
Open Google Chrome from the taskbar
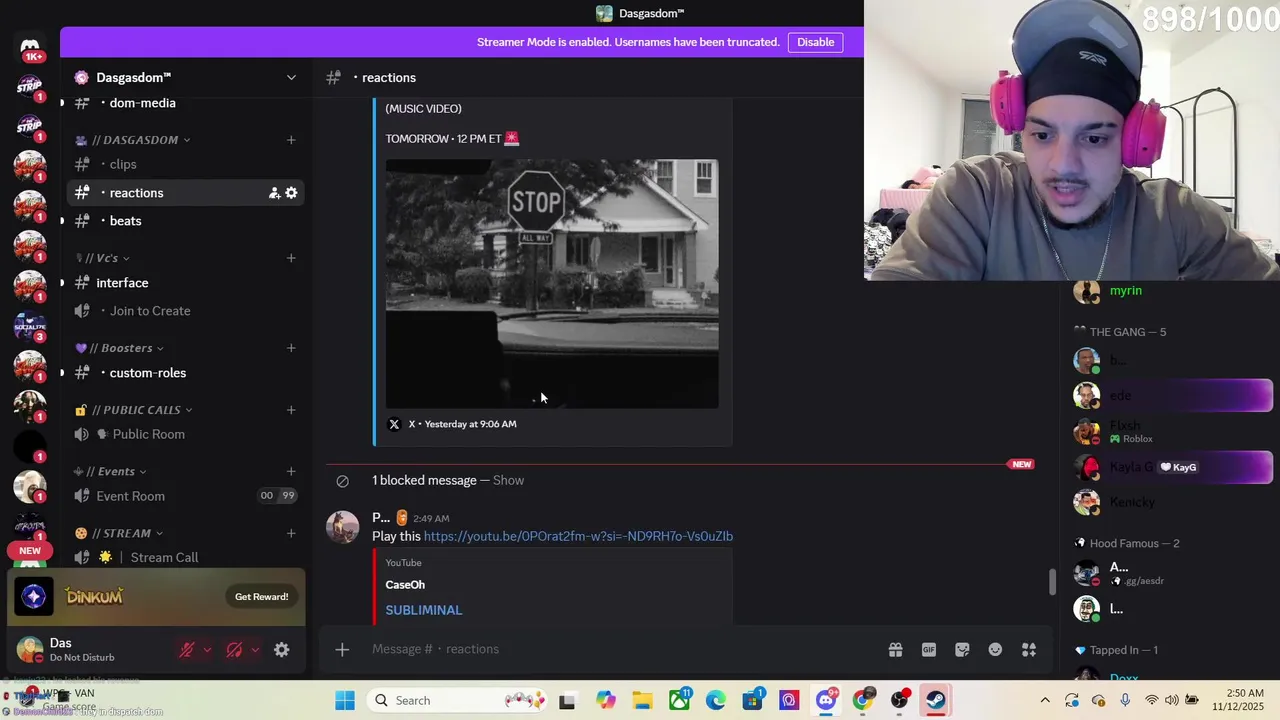tap(863, 700)
